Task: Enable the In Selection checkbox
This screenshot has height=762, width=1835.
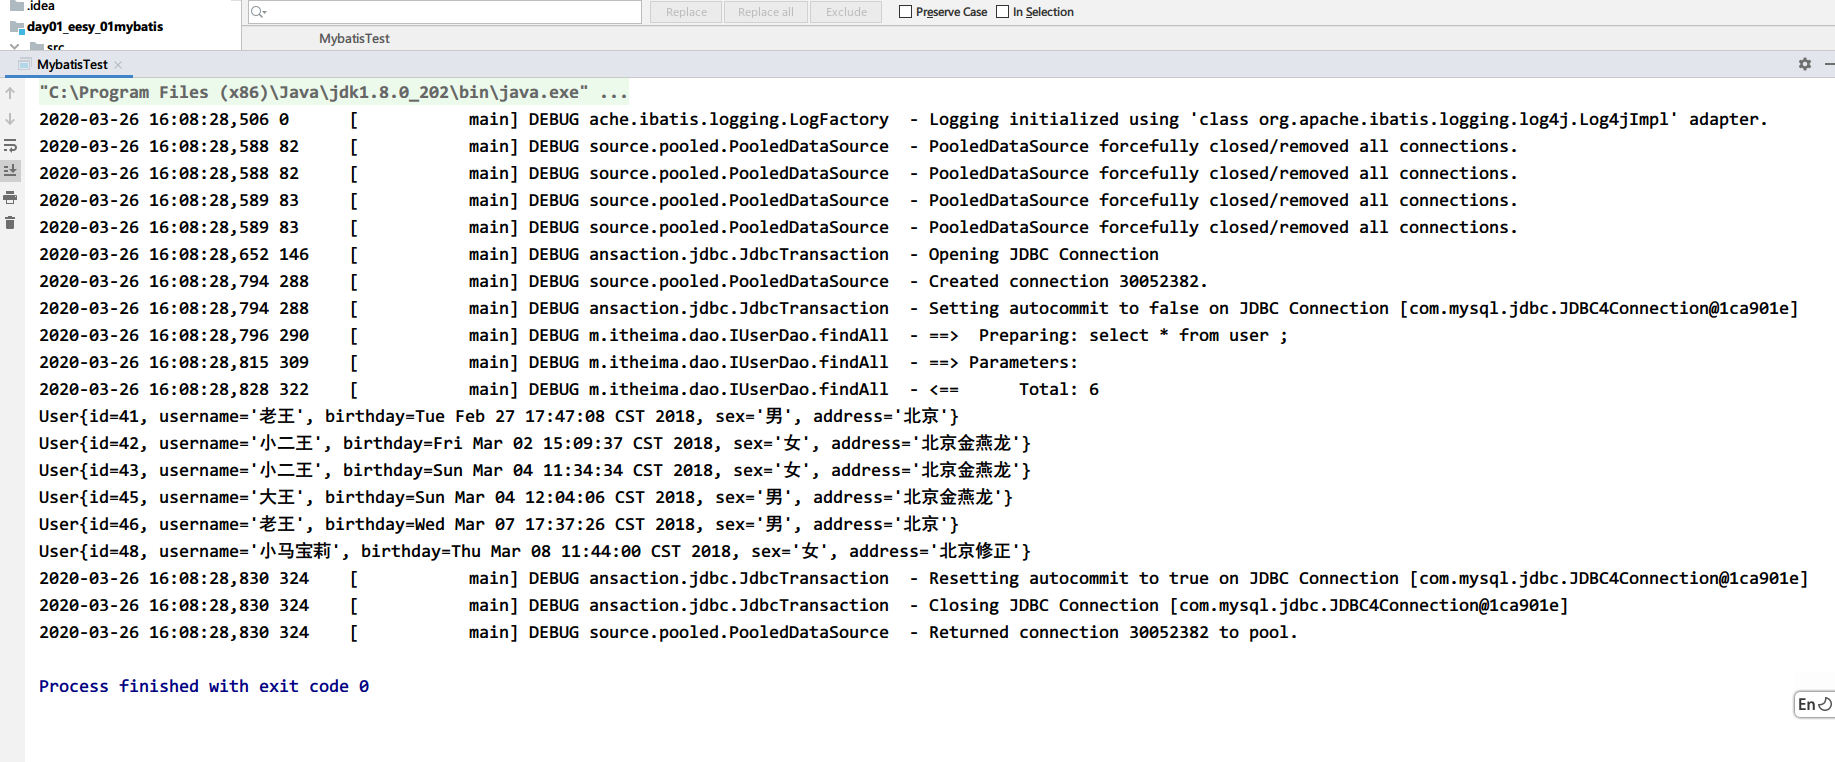Action: (1002, 12)
